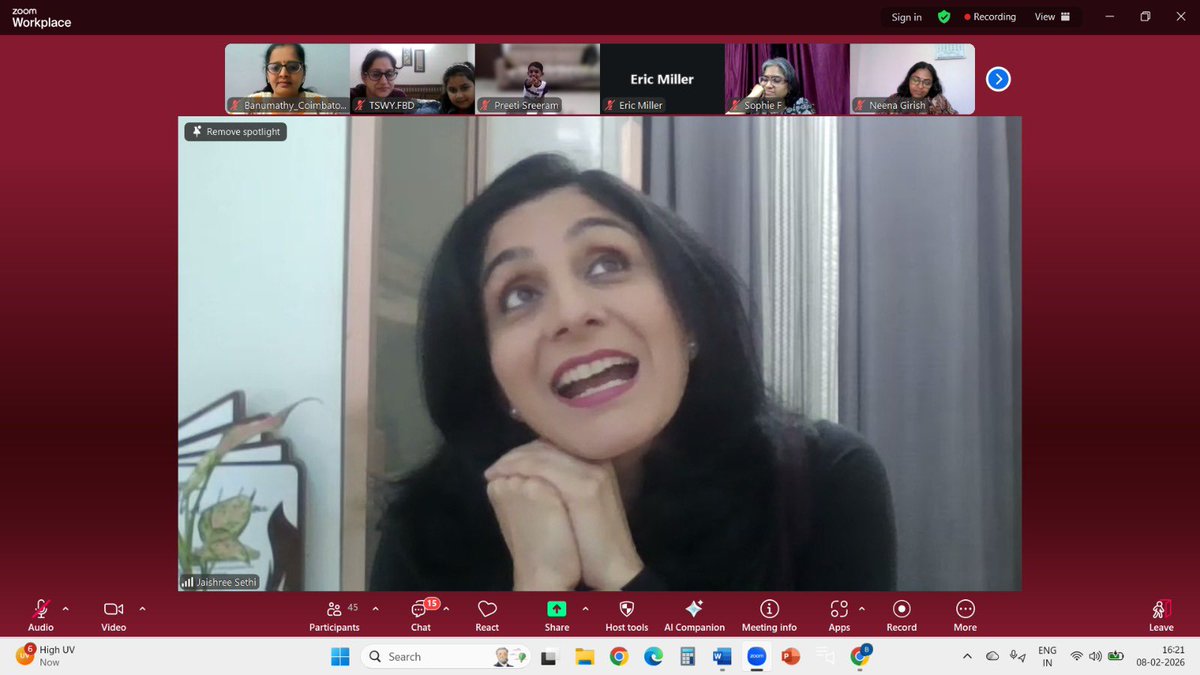Expand the audio options chevron

click(x=66, y=608)
